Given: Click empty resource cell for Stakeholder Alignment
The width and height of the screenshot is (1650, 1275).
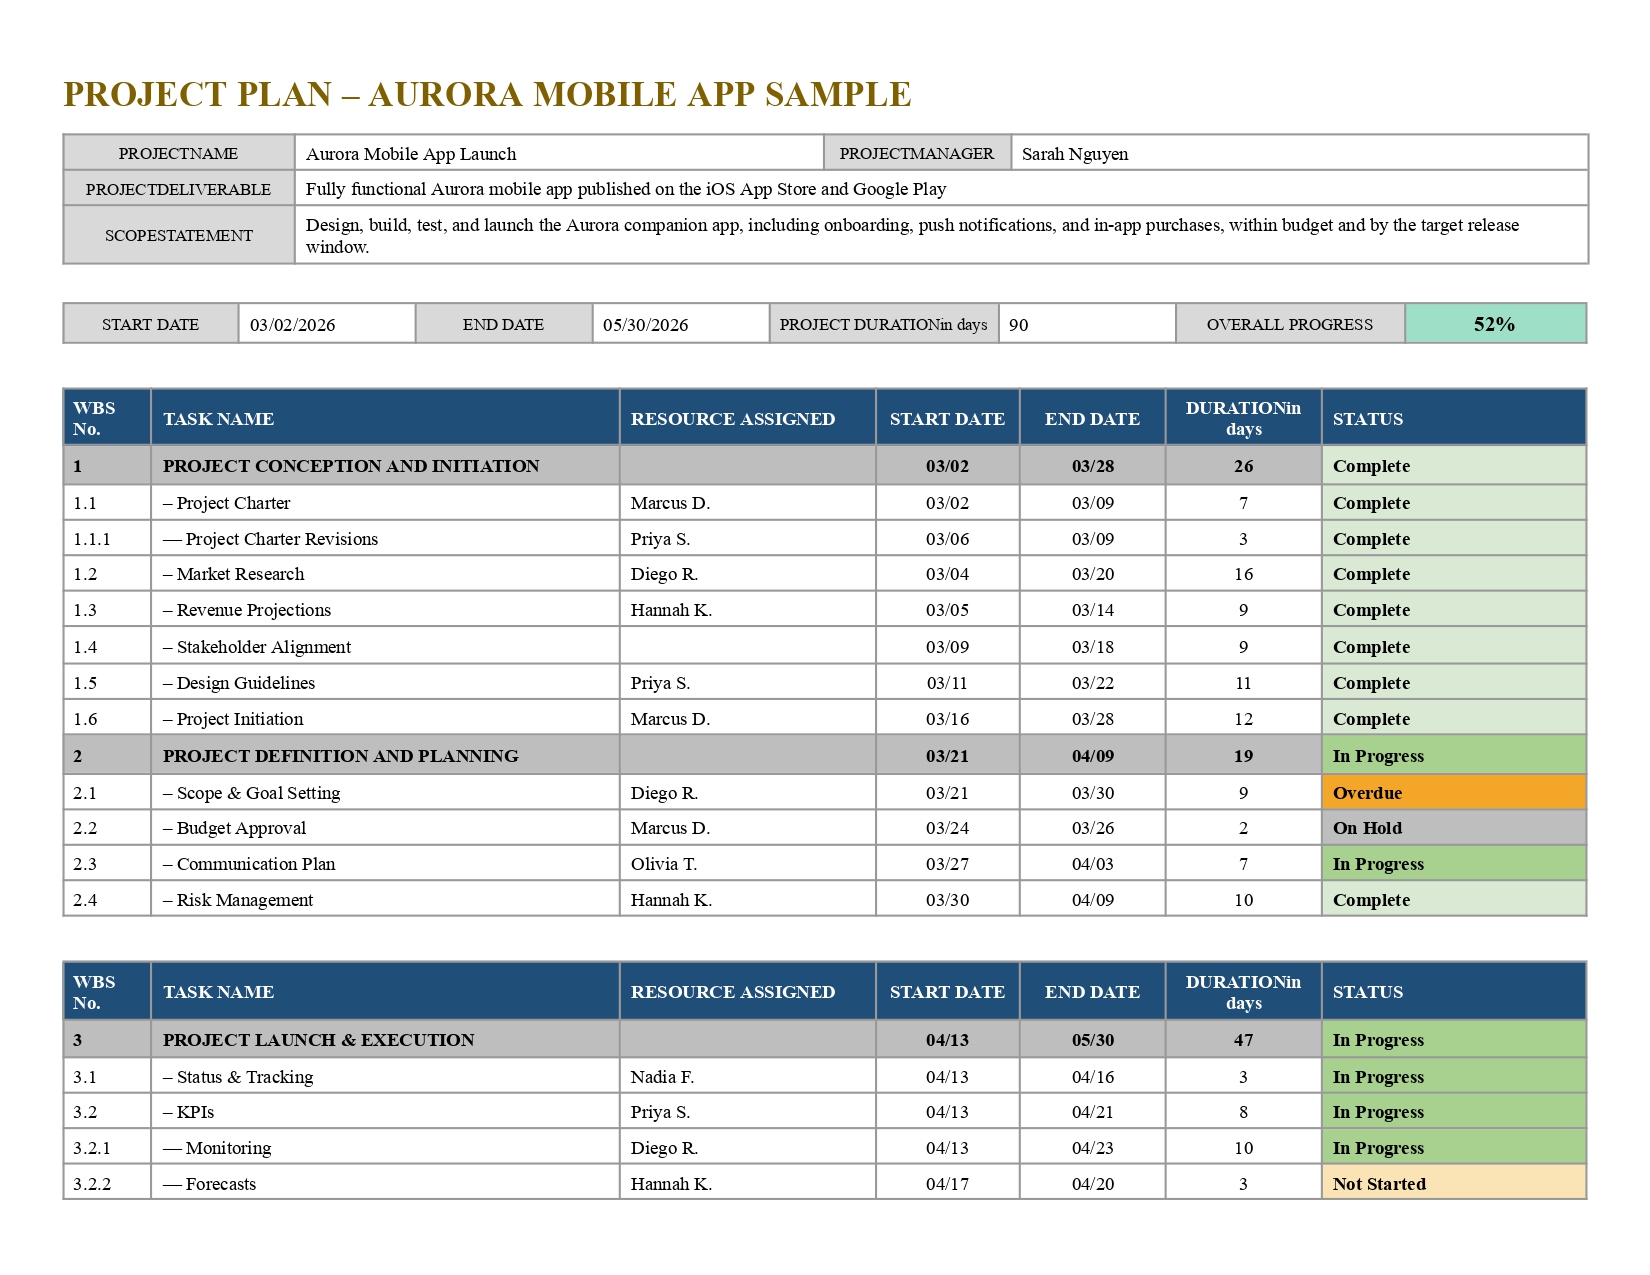Looking at the screenshot, I should pos(748,646).
